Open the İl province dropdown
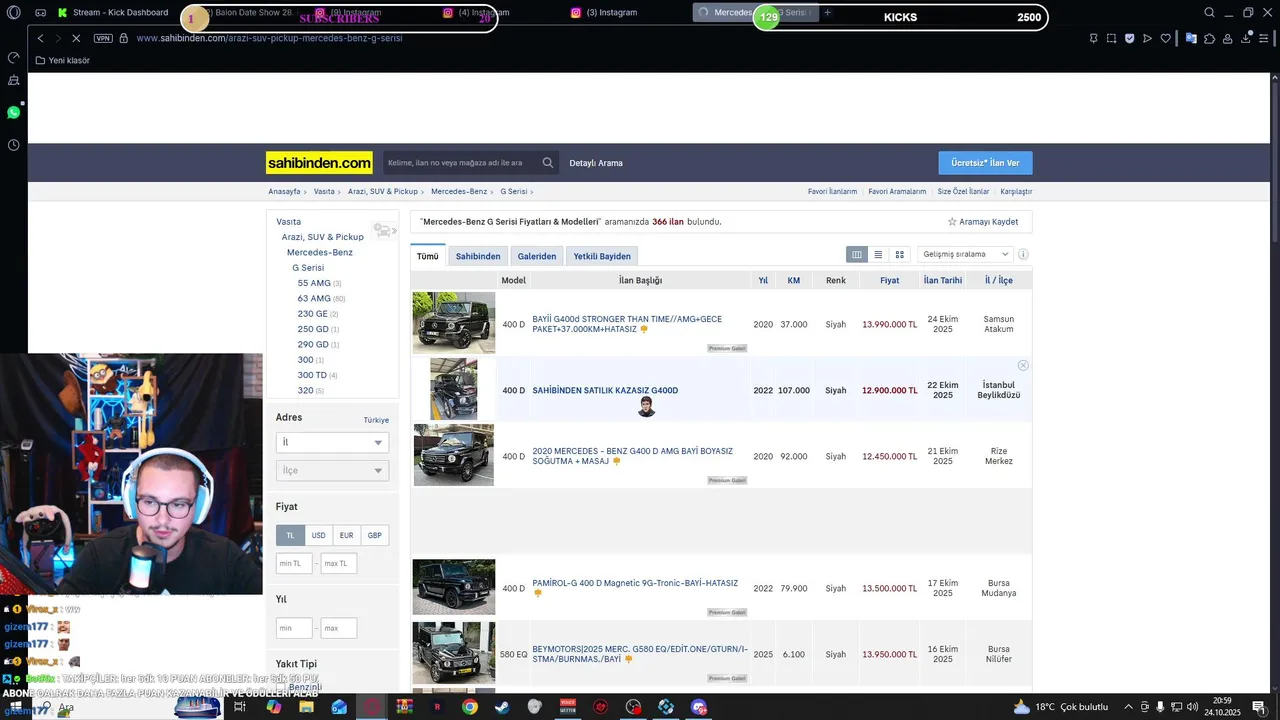1280x720 pixels. click(x=332, y=442)
